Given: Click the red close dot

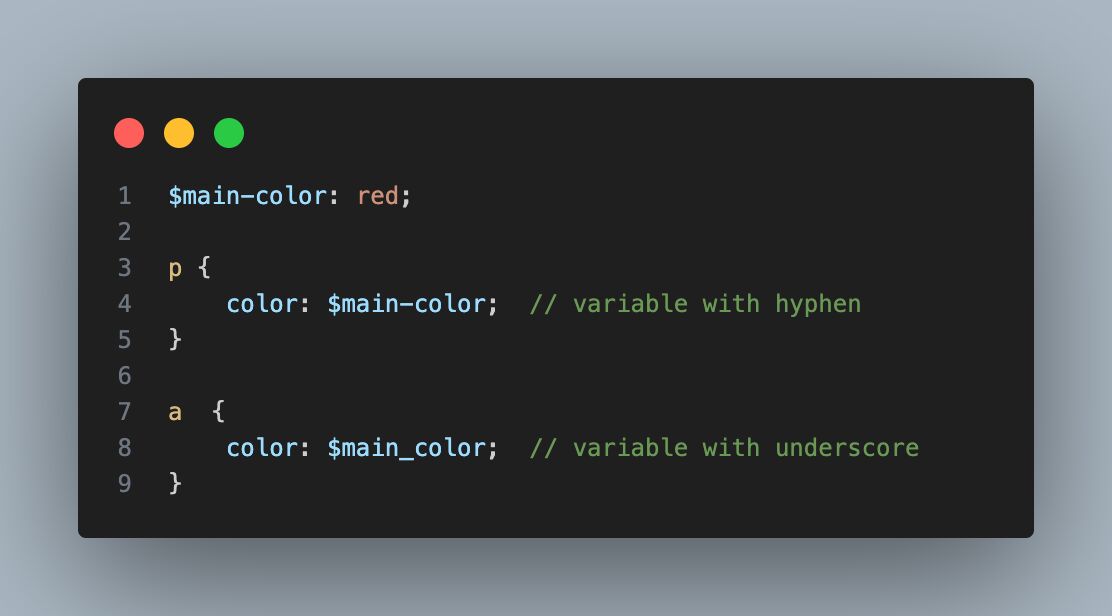Looking at the screenshot, I should 129,133.
